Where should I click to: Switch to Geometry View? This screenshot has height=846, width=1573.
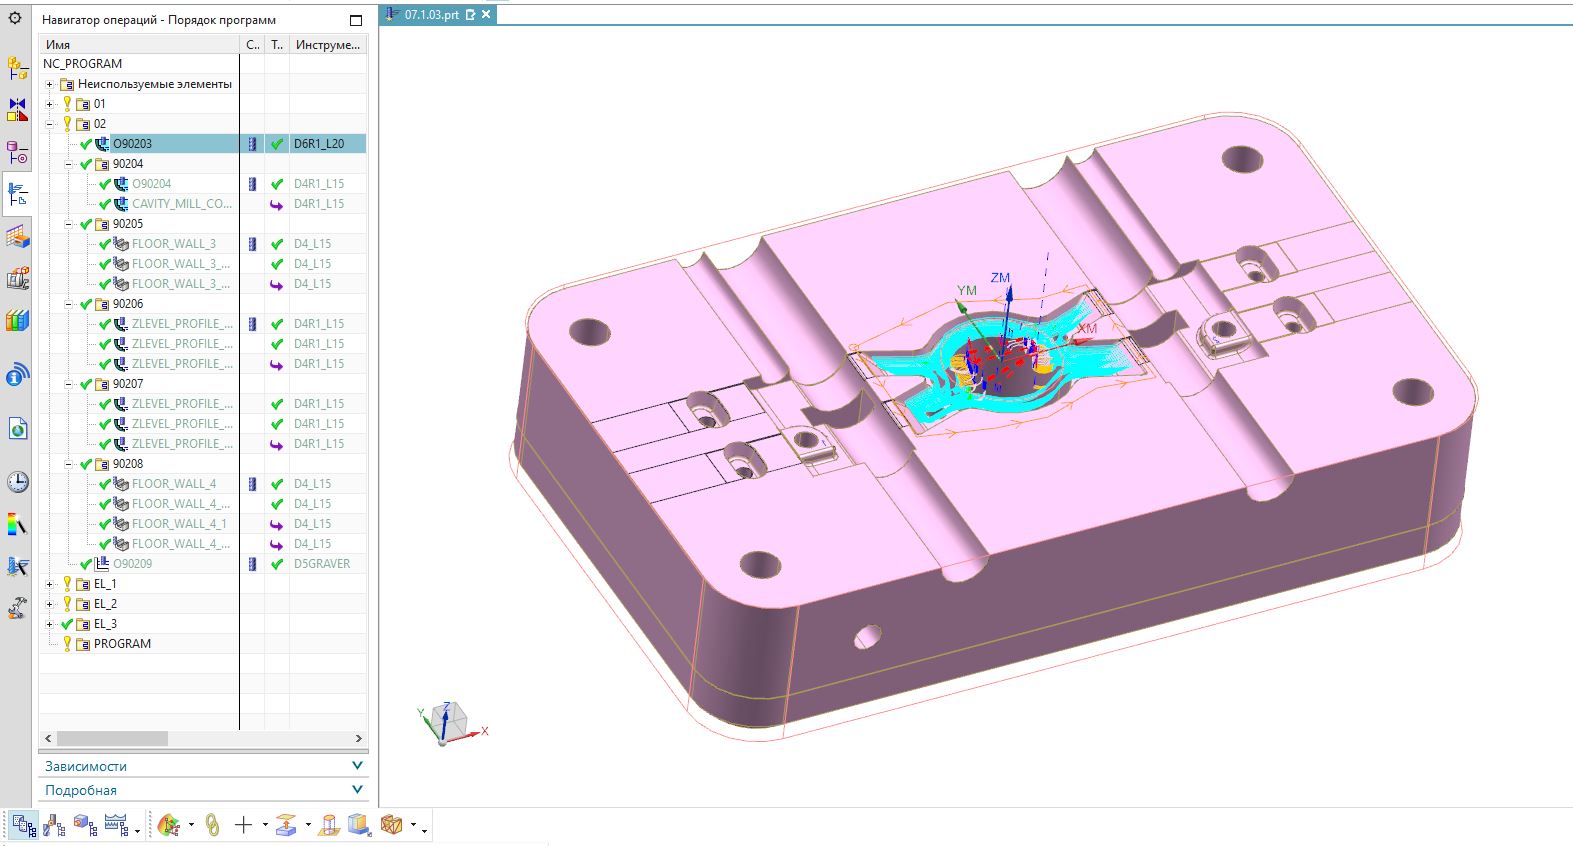click(x=85, y=825)
